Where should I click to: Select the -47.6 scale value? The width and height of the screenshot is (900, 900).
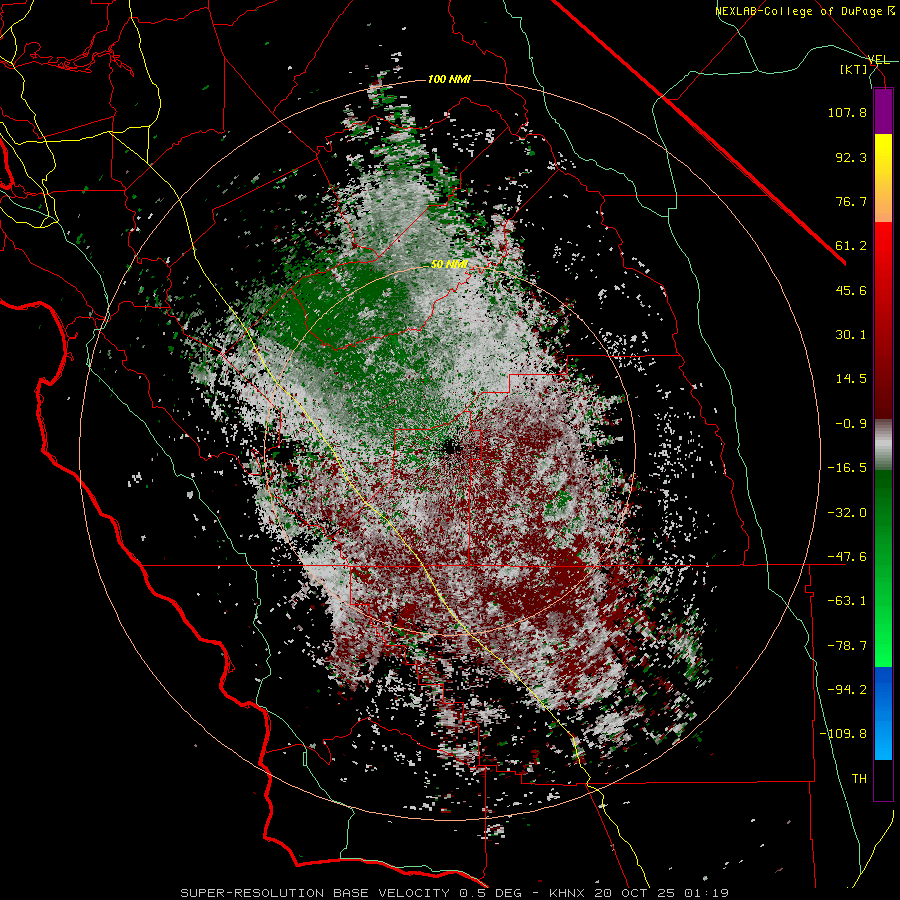[x=847, y=557]
